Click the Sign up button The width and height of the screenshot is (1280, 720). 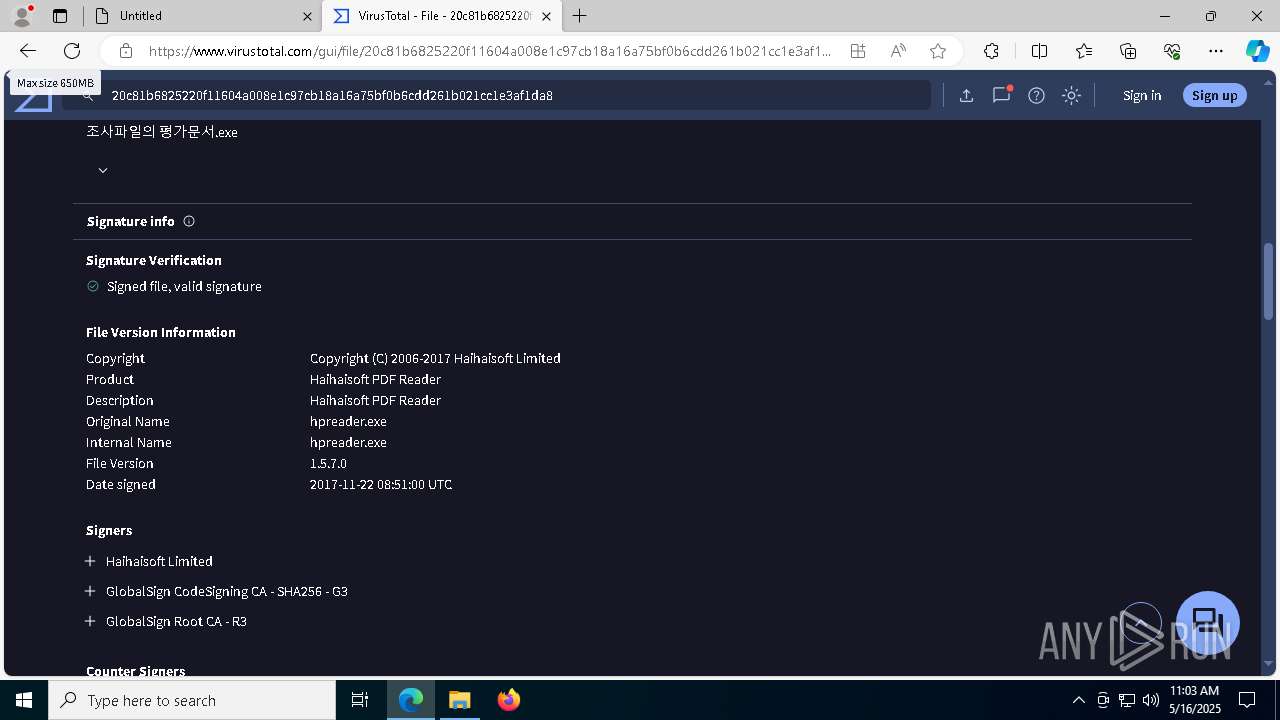[1215, 95]
